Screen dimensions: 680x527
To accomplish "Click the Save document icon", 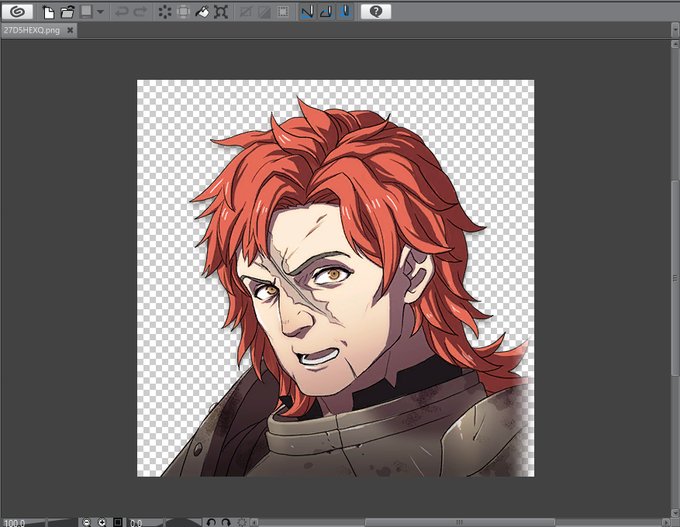I will (x=86, y=12).
